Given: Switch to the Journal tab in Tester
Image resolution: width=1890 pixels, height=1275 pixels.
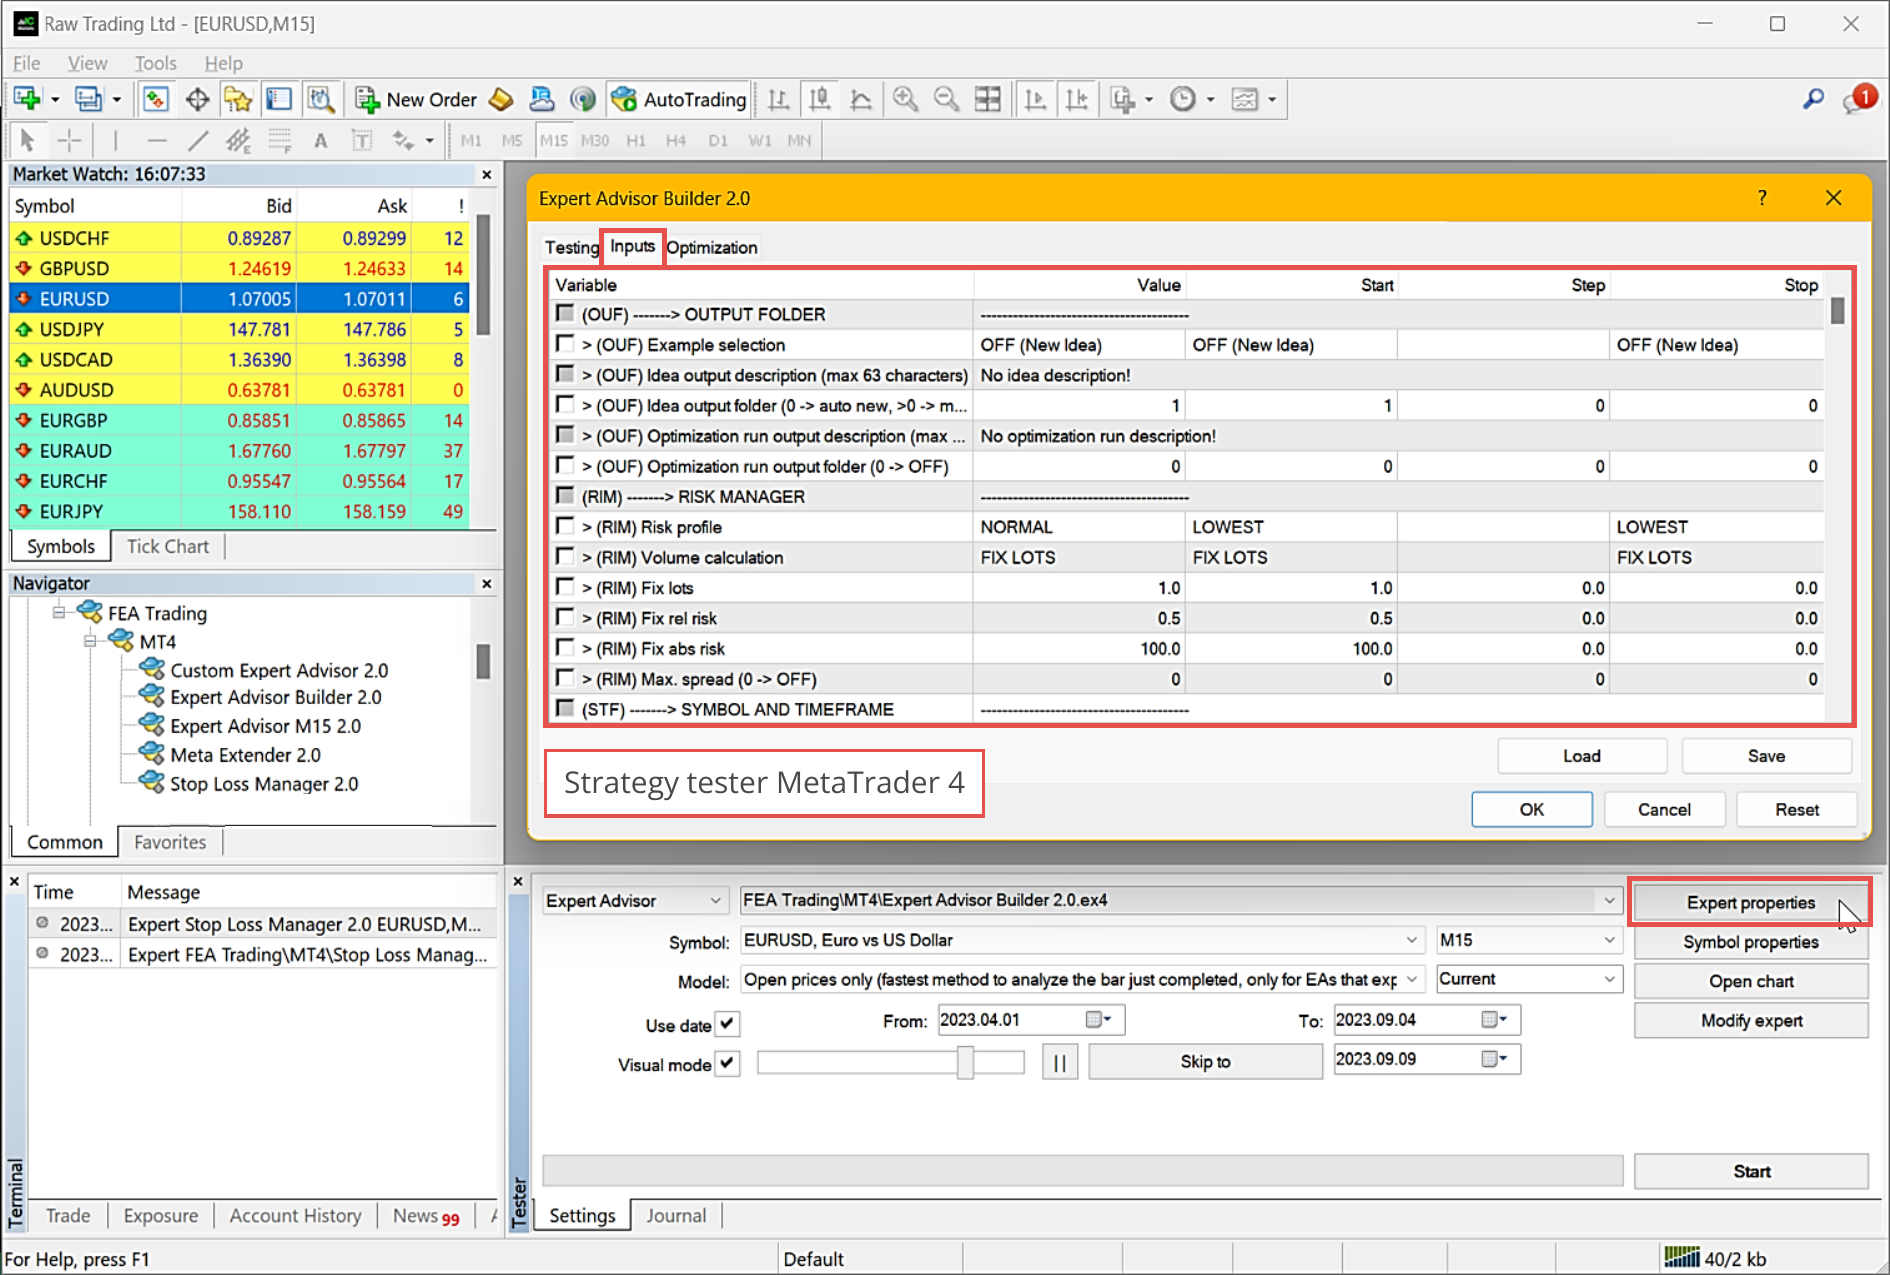Looking at the screenshot, I should click(676, 1215).
